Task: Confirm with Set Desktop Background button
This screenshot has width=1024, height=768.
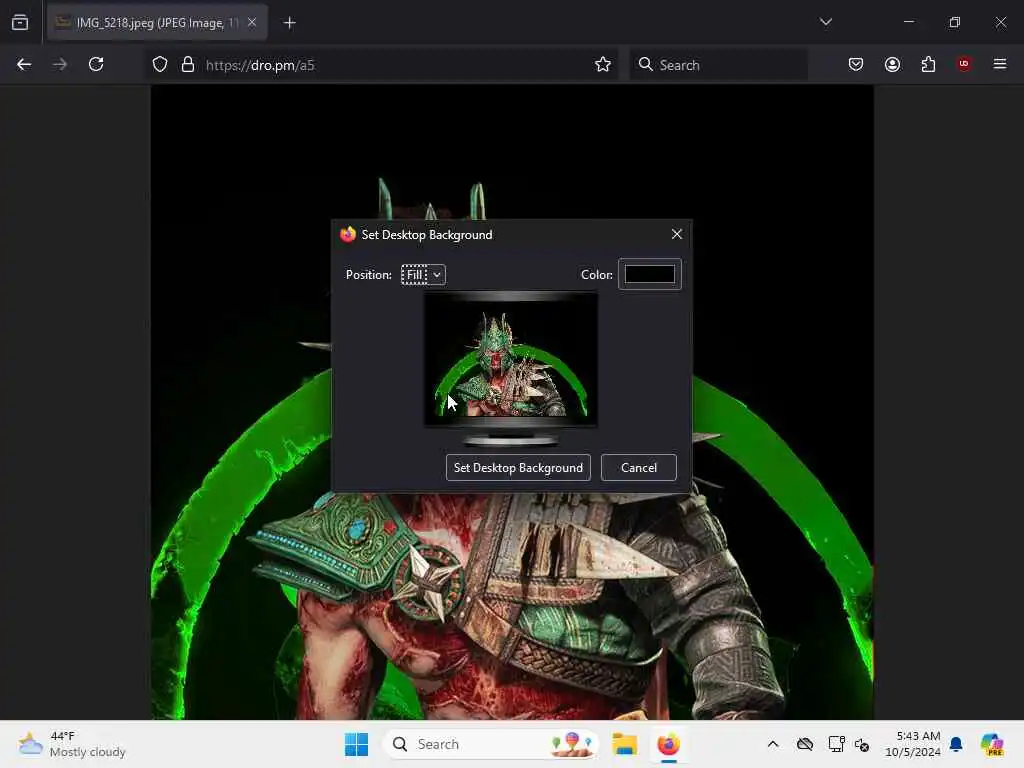Action: click(x=518, y=468)
